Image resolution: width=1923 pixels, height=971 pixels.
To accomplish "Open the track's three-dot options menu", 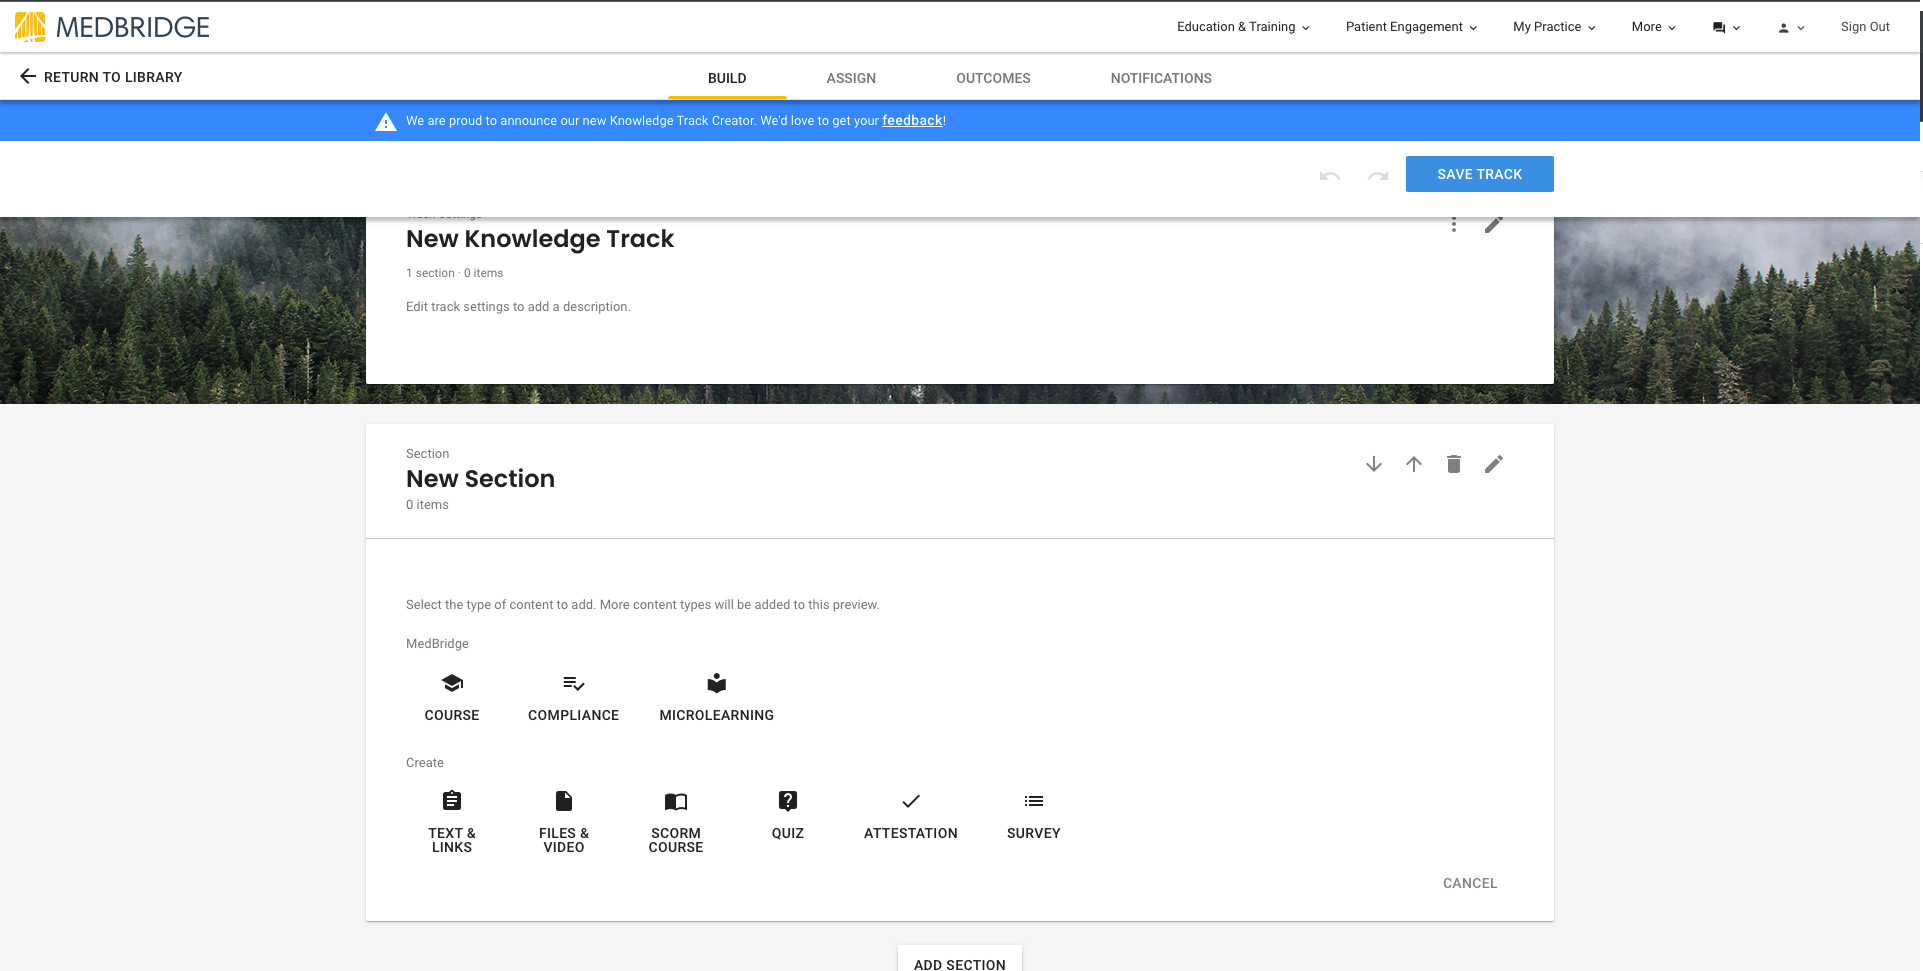I will coord(1454,224).
